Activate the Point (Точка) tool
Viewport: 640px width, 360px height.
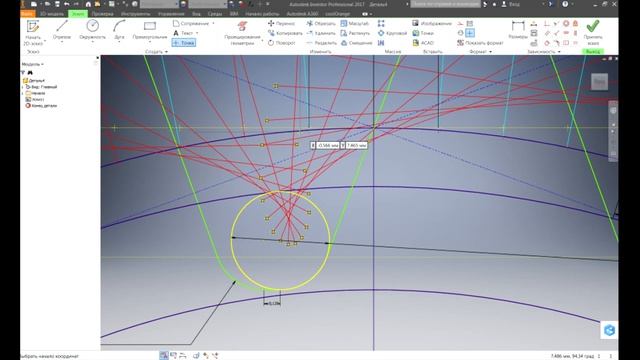(x=184, y=42)
